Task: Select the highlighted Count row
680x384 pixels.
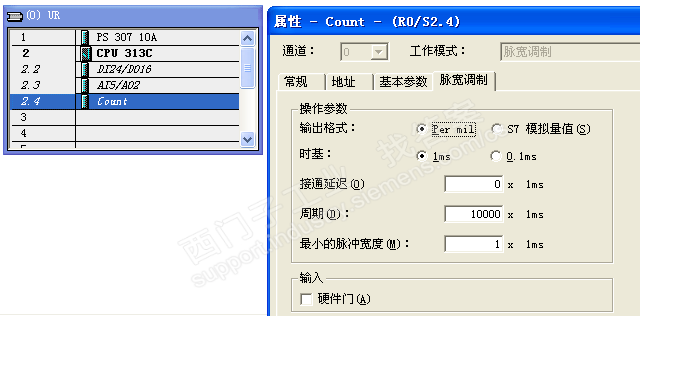Action: click(125, 102)
